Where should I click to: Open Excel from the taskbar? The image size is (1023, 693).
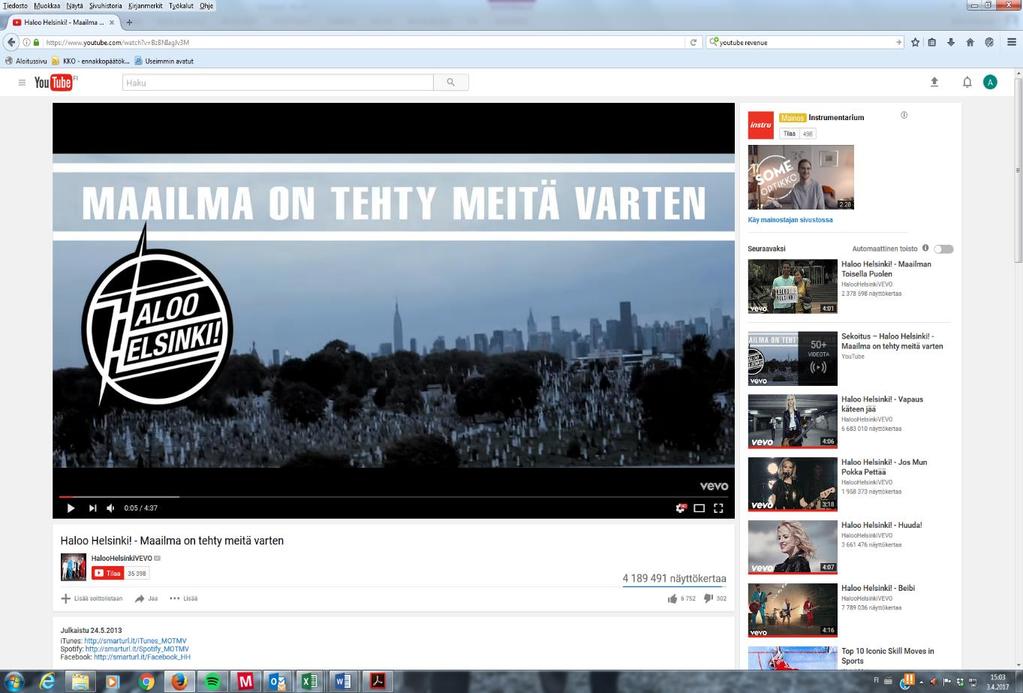(x=308, y=681)
